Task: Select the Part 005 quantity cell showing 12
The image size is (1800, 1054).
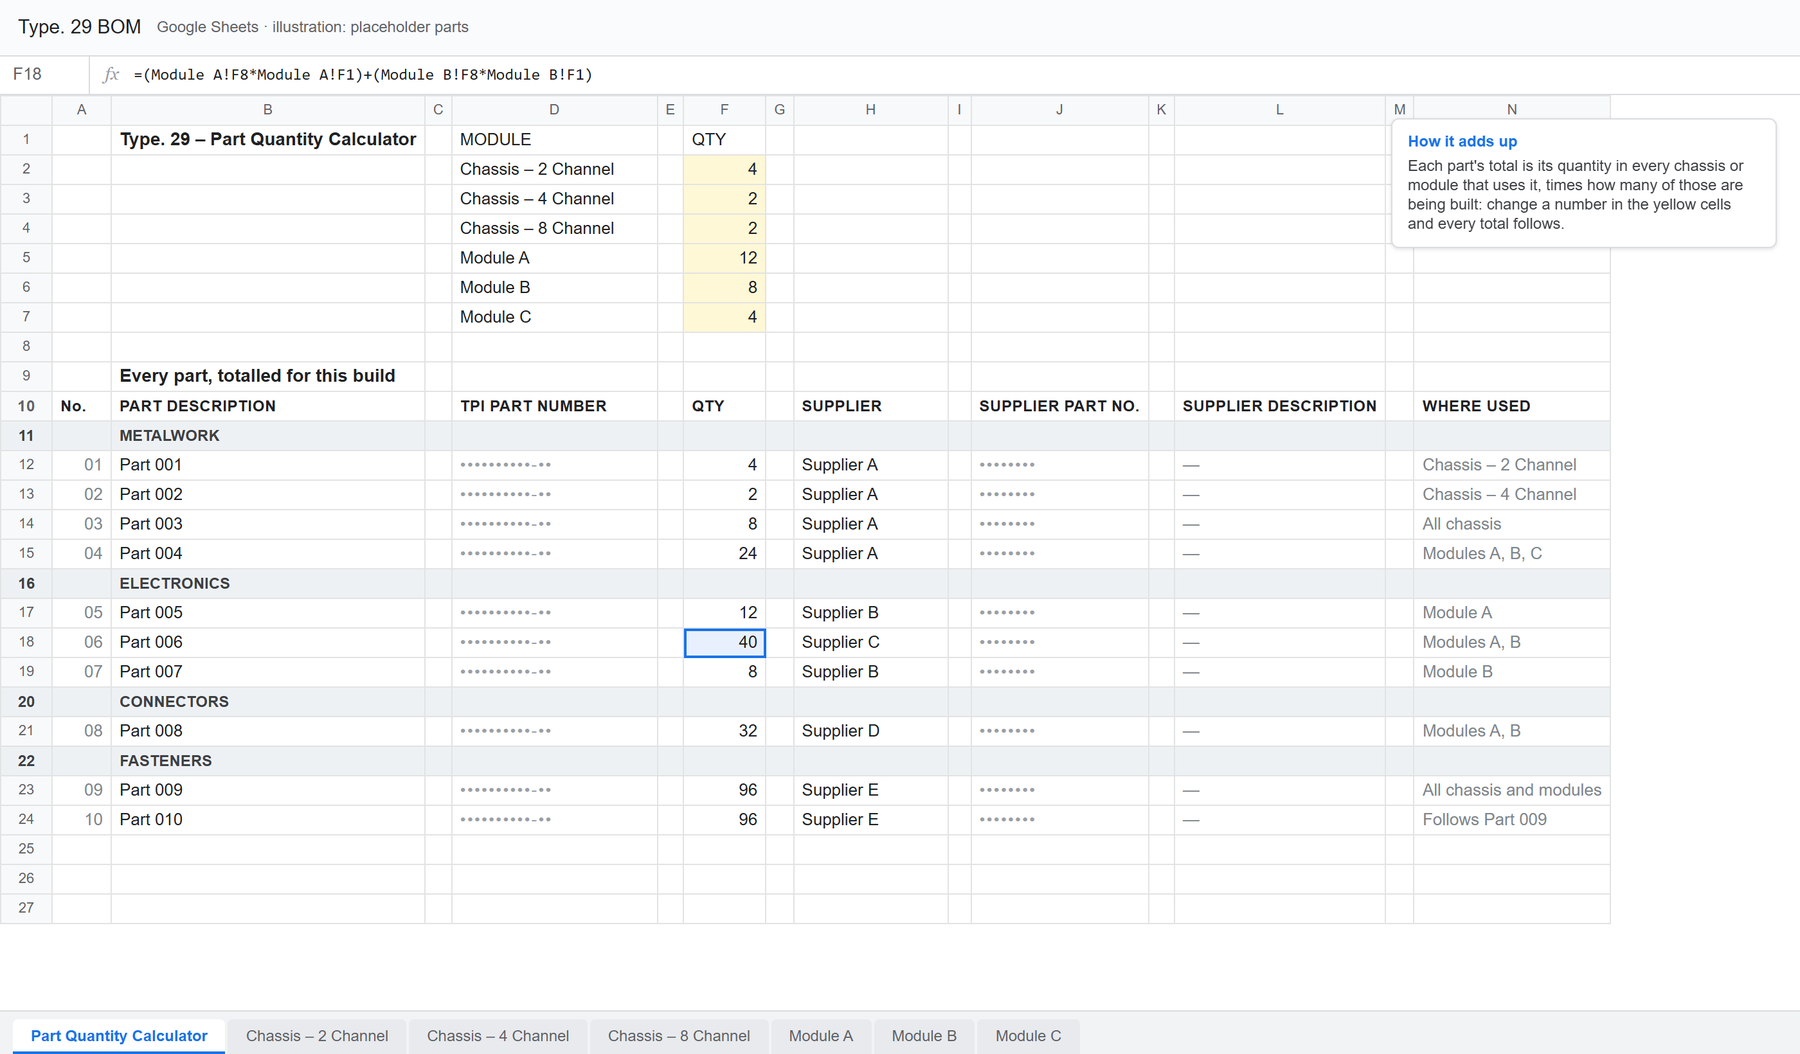Action: 724,613
